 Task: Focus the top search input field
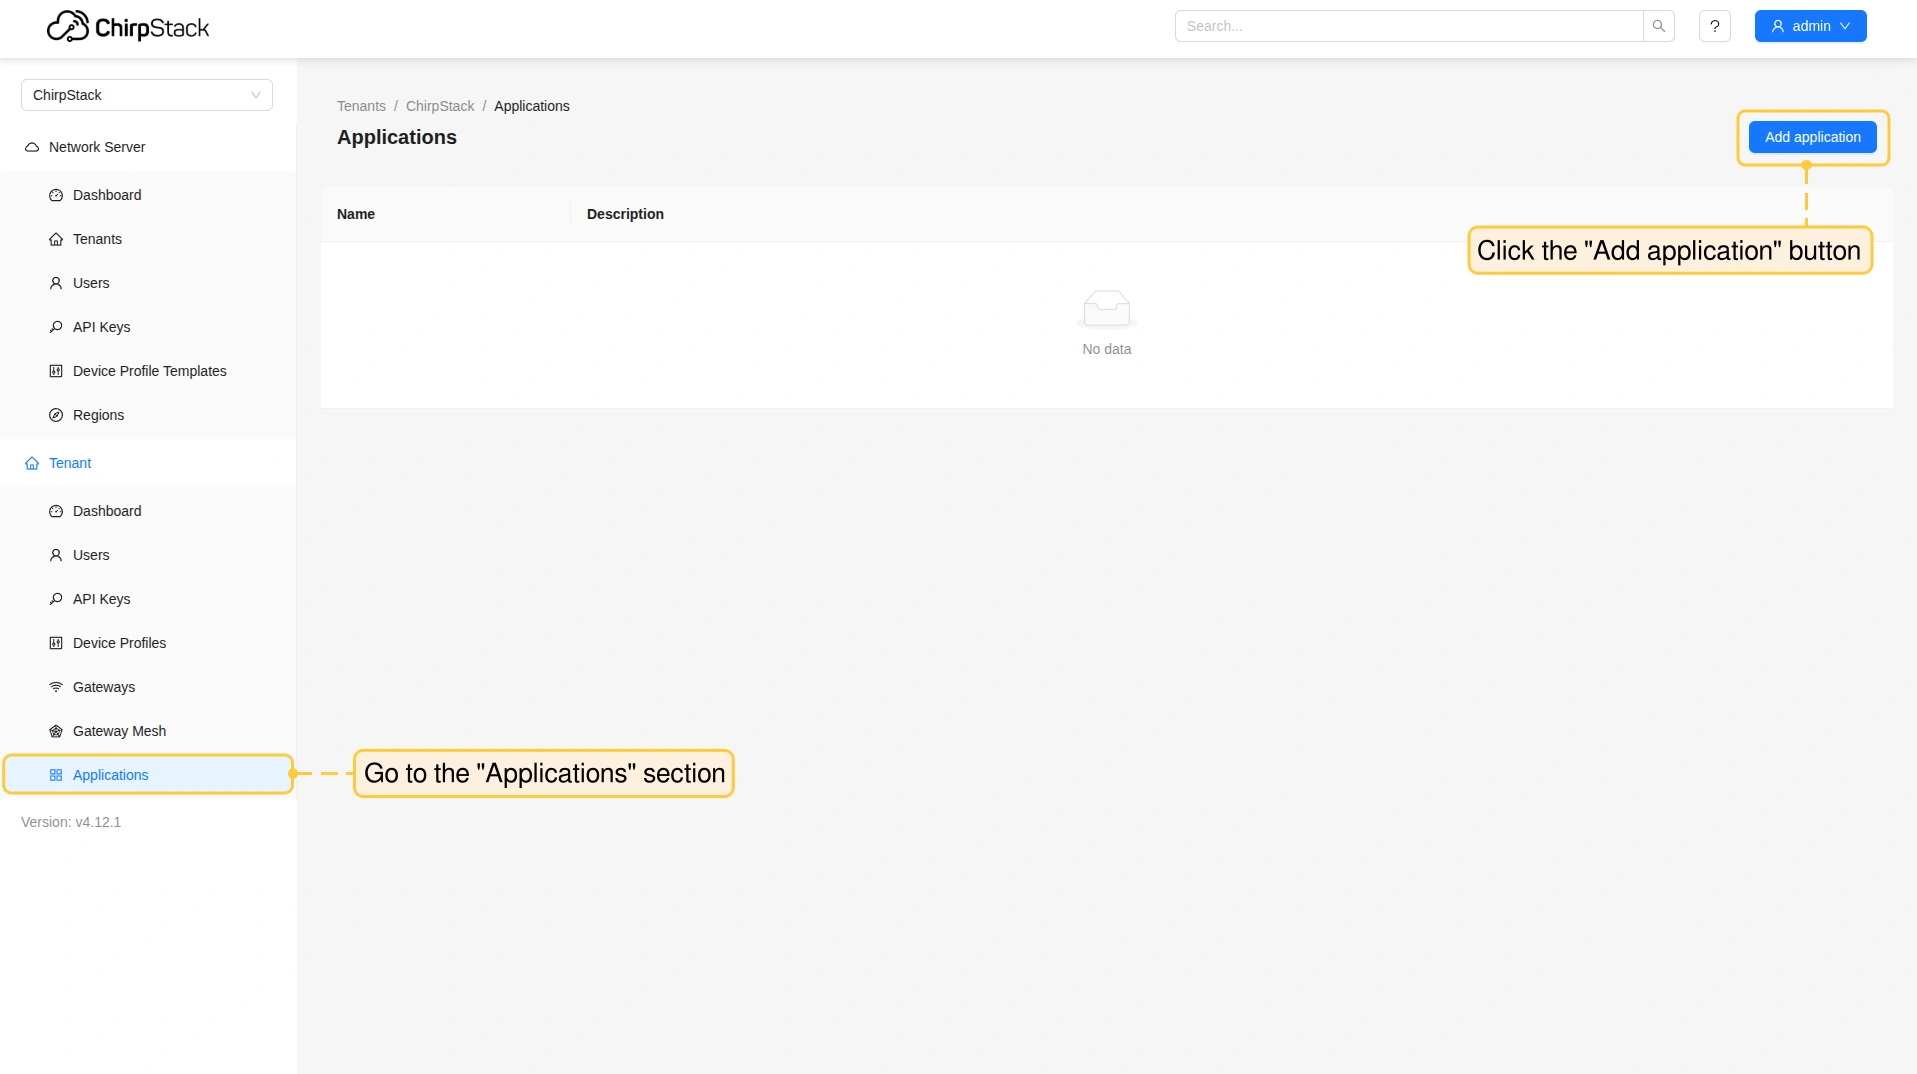pyautogui.click(x=1408, y=26)
